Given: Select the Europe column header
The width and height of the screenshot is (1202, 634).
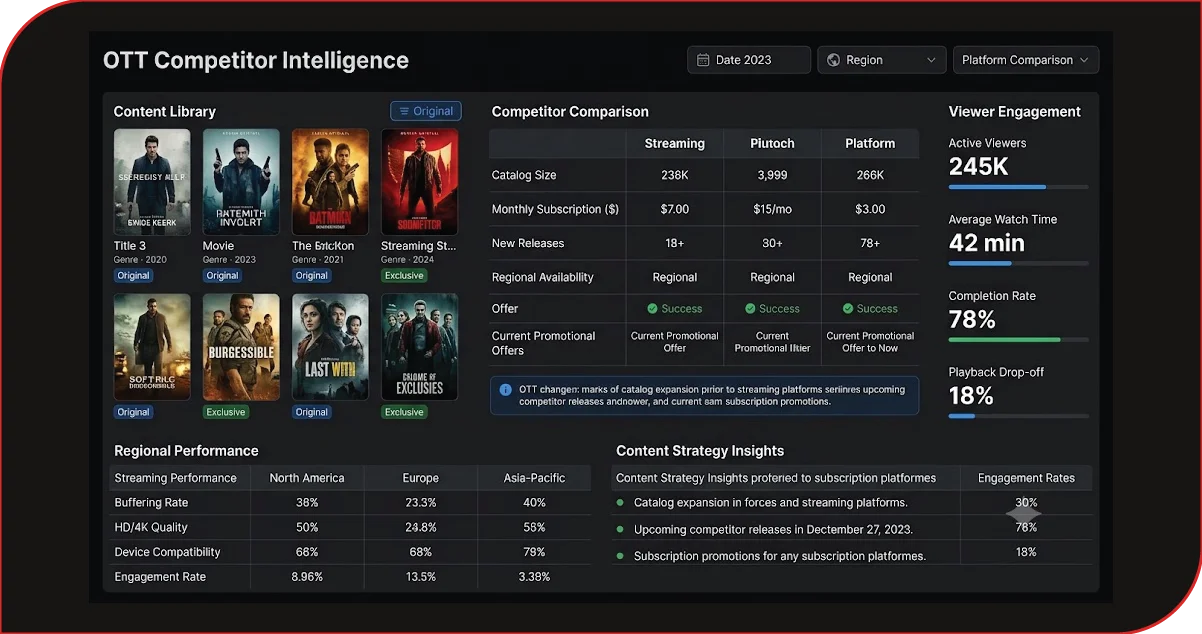Looking at the screenshot, I should 421,478.
